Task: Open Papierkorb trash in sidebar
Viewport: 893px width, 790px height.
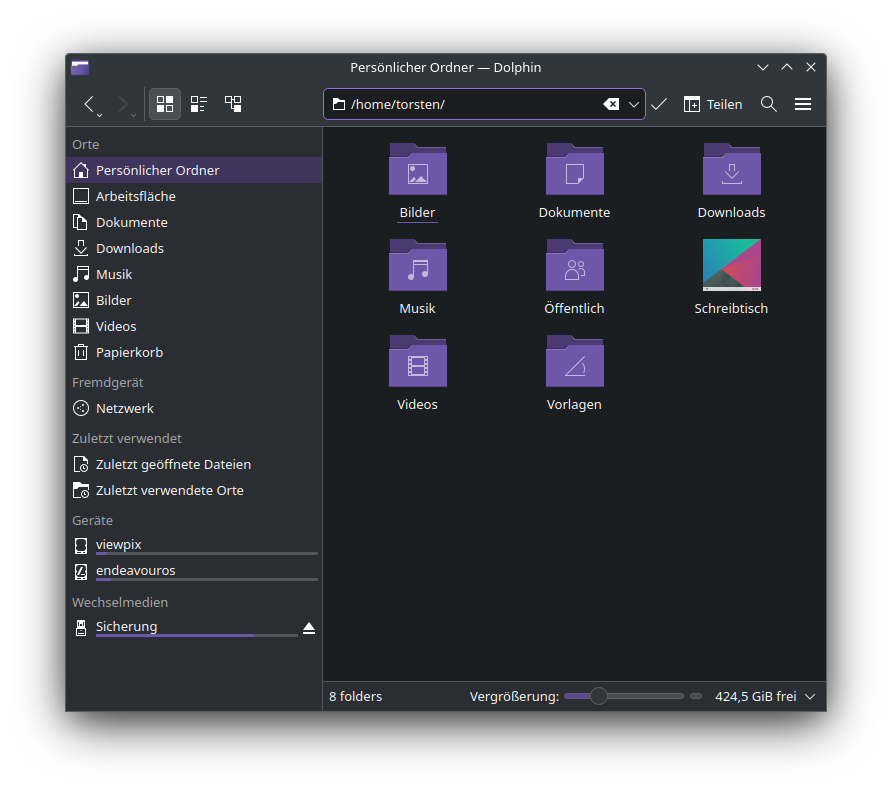Action: coord(194,353)
